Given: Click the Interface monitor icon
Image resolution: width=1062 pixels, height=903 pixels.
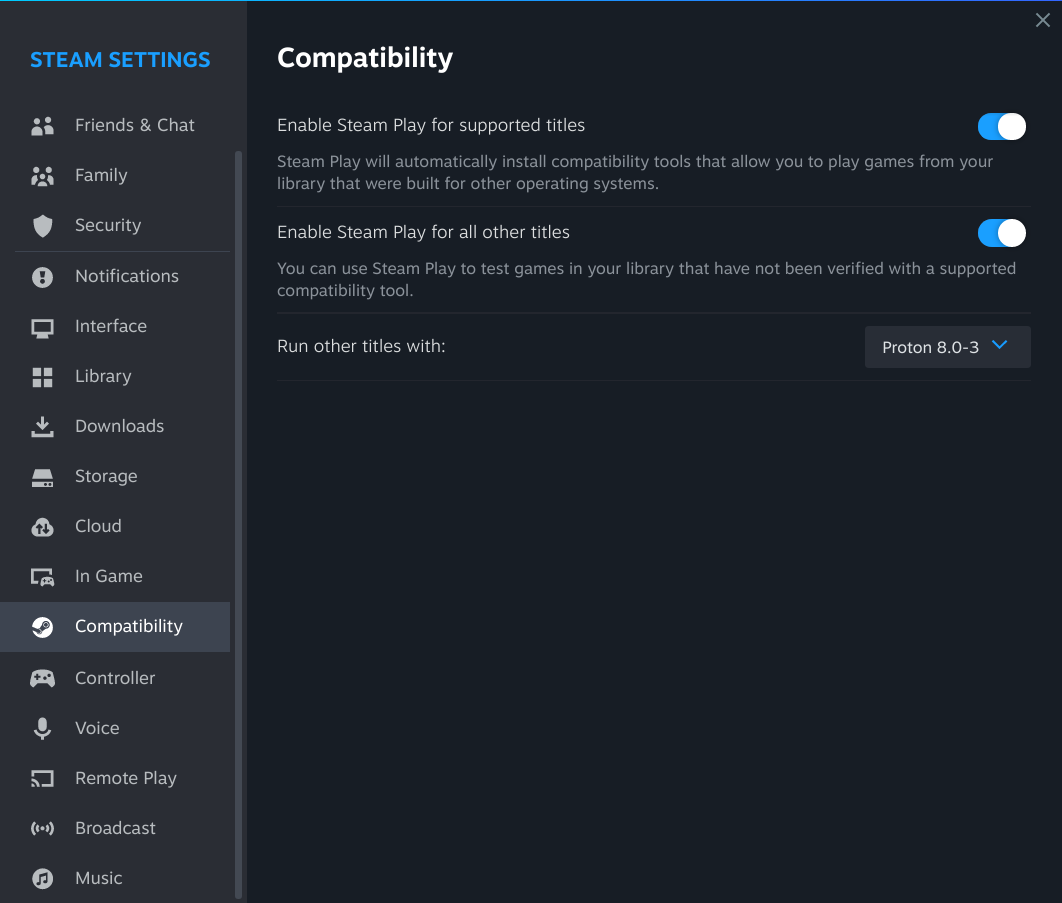Looking at the screenshot, I should (x=42, y=326).
